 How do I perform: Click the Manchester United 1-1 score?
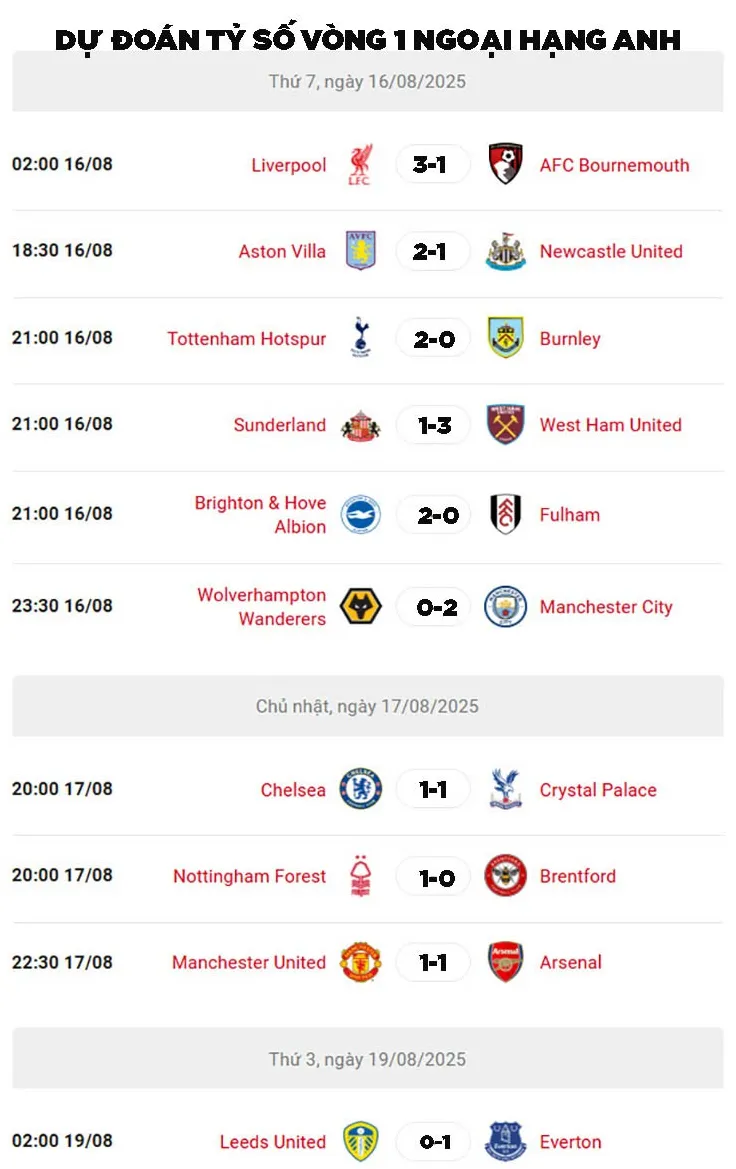[433, 962]
